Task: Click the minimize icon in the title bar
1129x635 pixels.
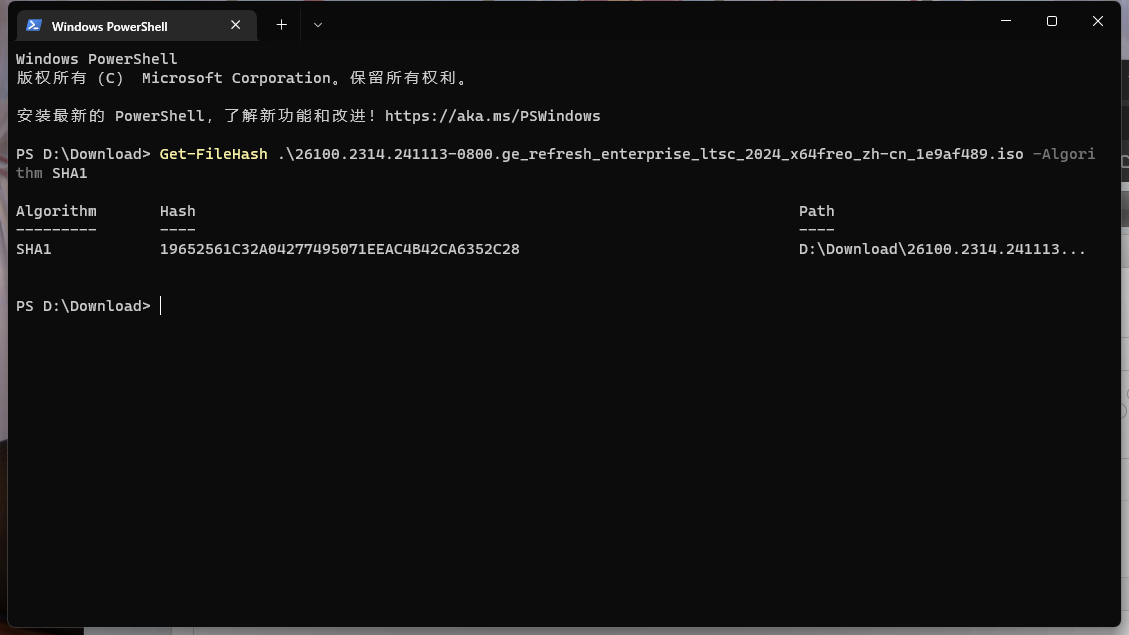Action: (x=1005, y=20)
